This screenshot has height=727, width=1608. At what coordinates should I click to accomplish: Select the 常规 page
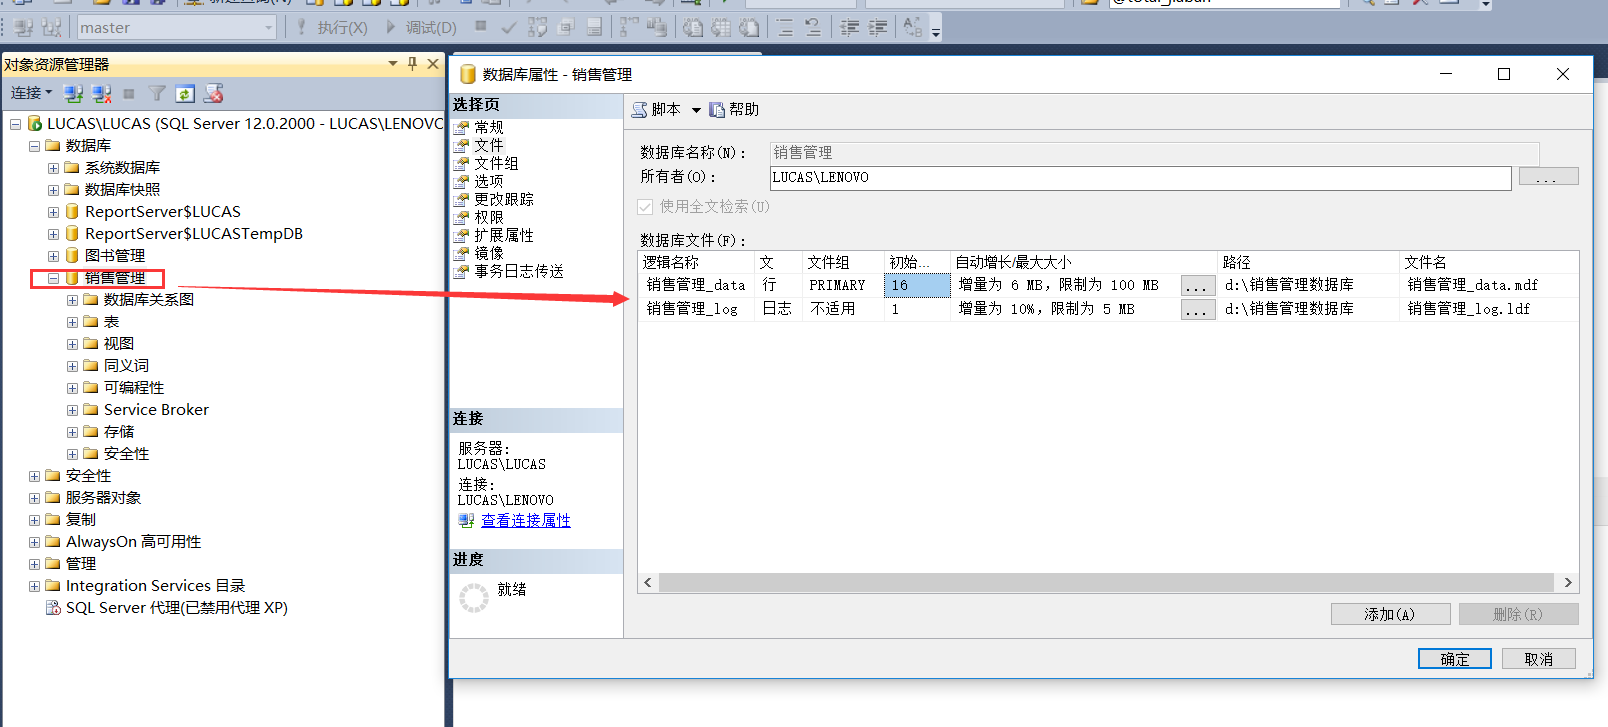click(x=488, y=127)
